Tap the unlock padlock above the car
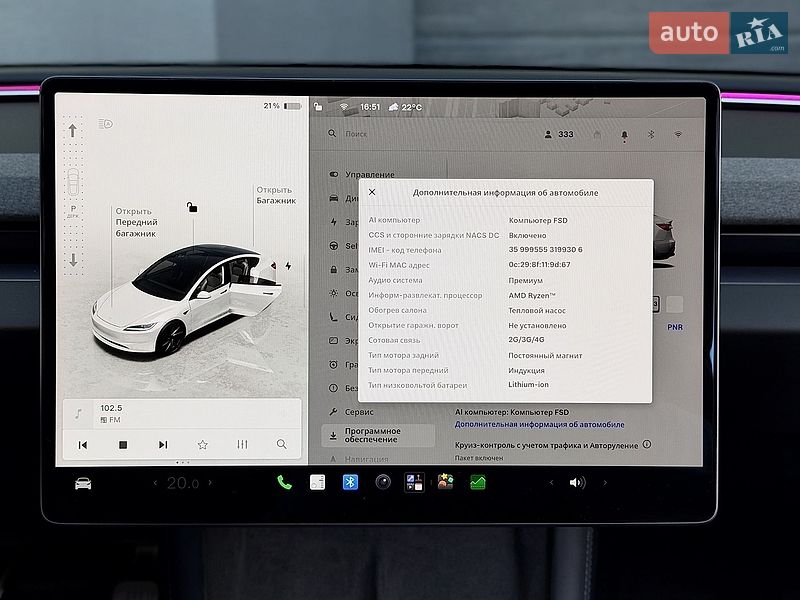Viewport: 800px width, 600px height. 192,207
